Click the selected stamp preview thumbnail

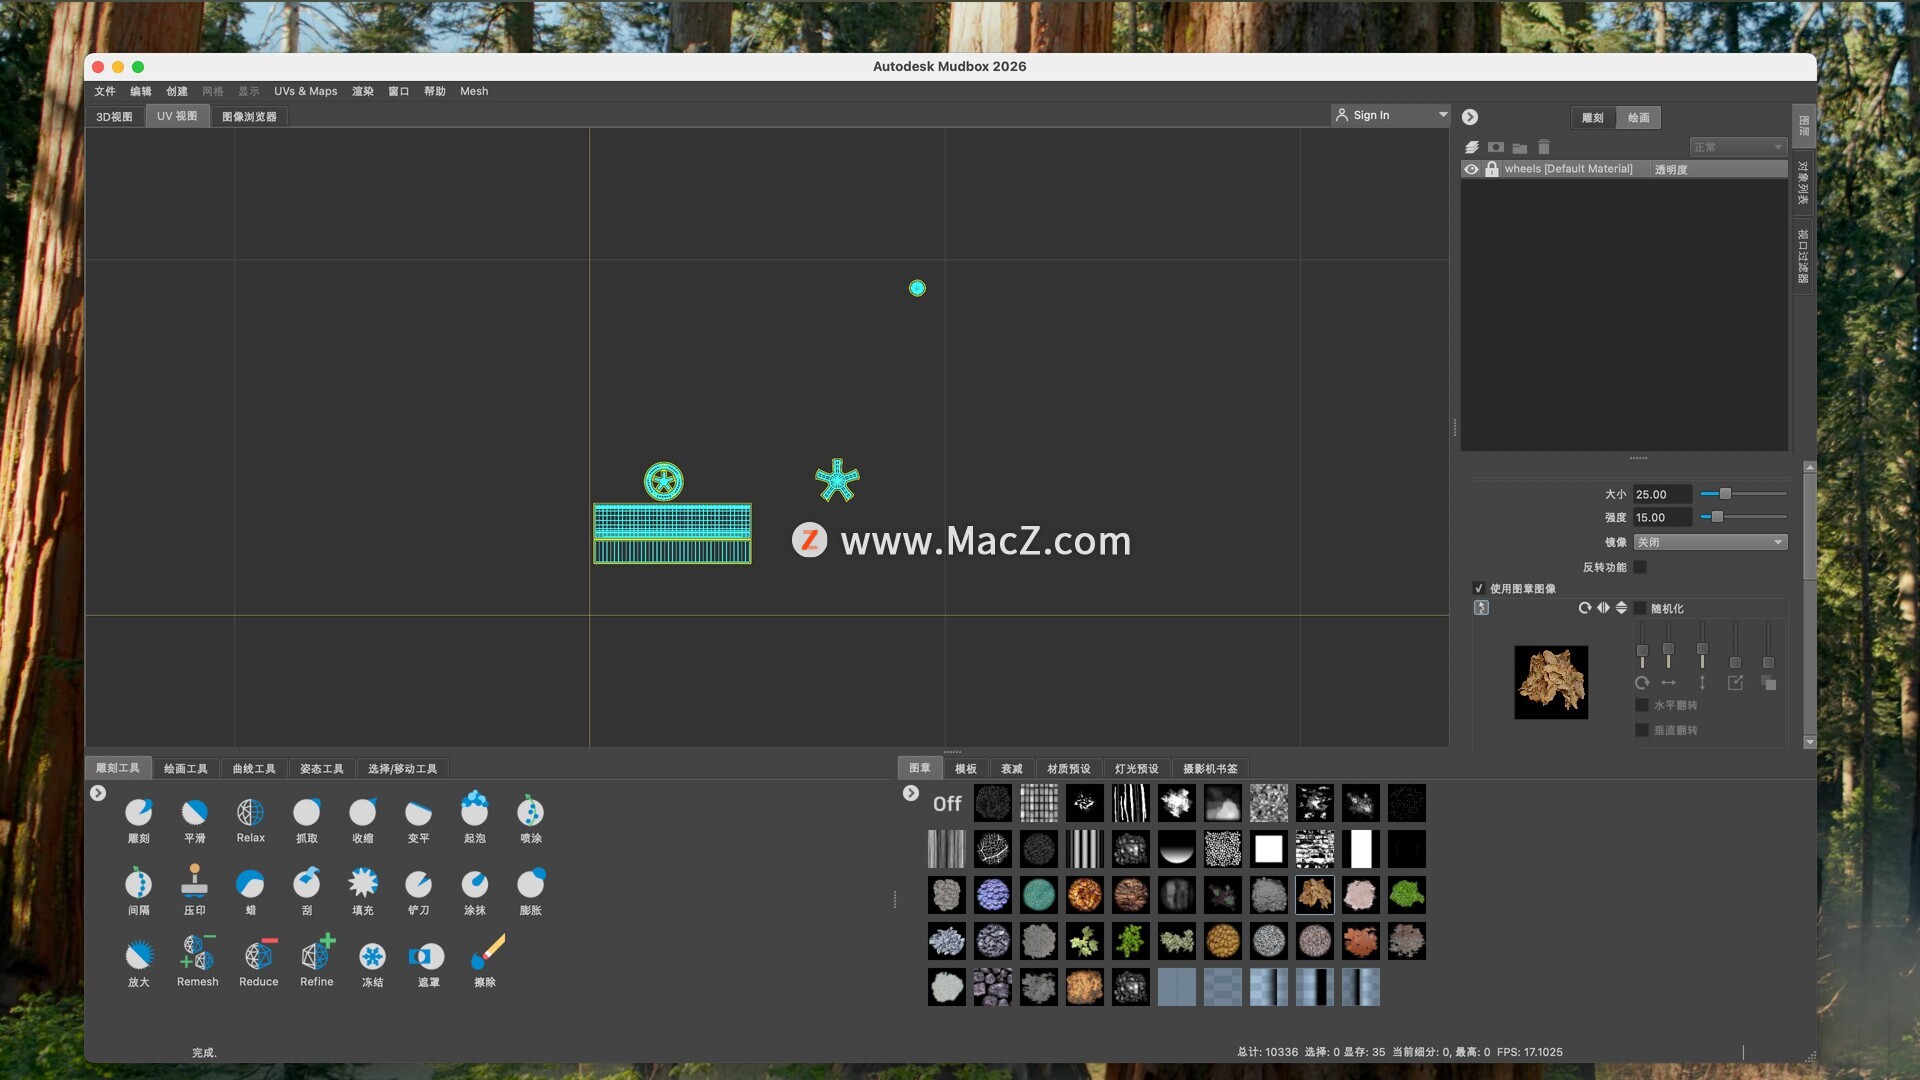[1550, 682]
